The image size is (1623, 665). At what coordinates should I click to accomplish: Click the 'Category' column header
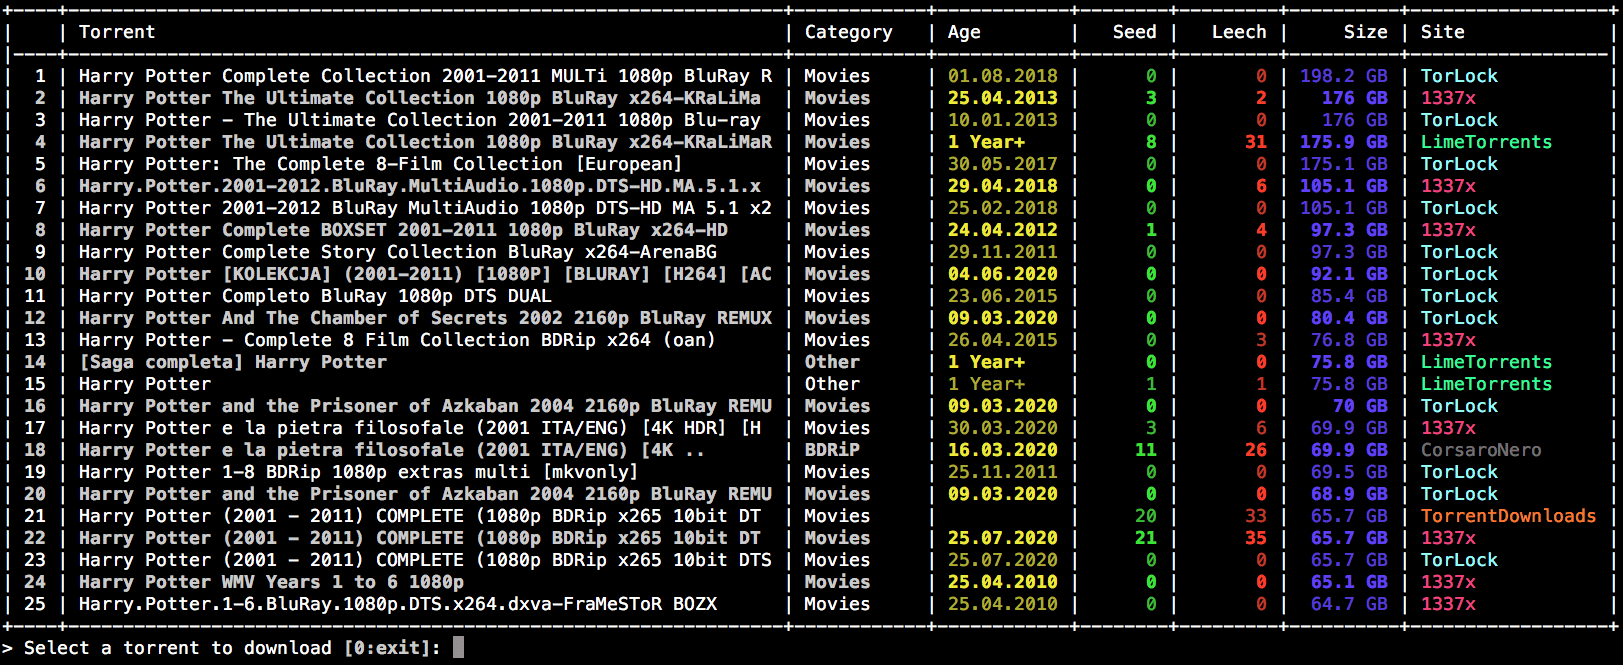click(x=848, y=32)
